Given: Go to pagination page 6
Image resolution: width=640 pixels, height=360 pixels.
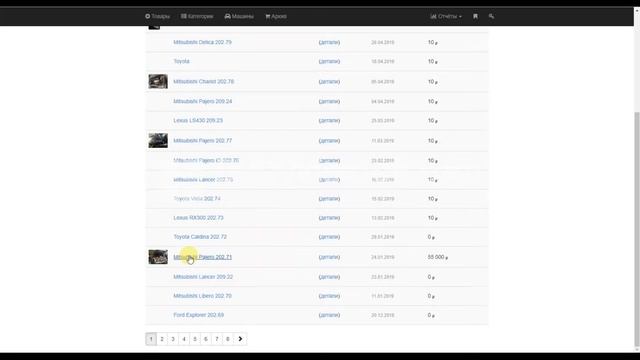Looking at the screenshot, I should [x=206, y=339].
